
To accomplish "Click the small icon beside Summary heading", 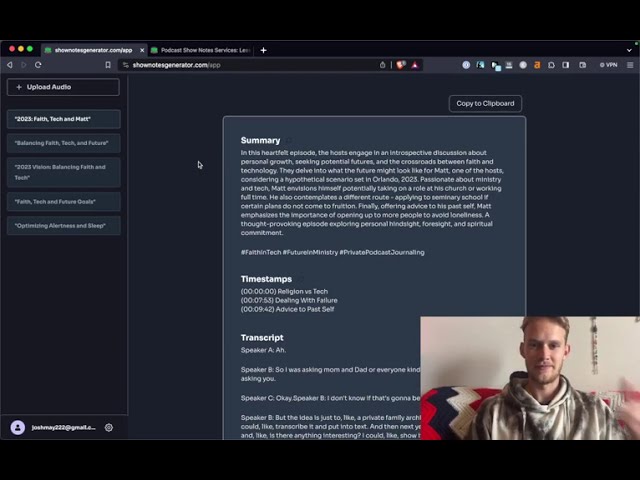I will coord(288,141).
